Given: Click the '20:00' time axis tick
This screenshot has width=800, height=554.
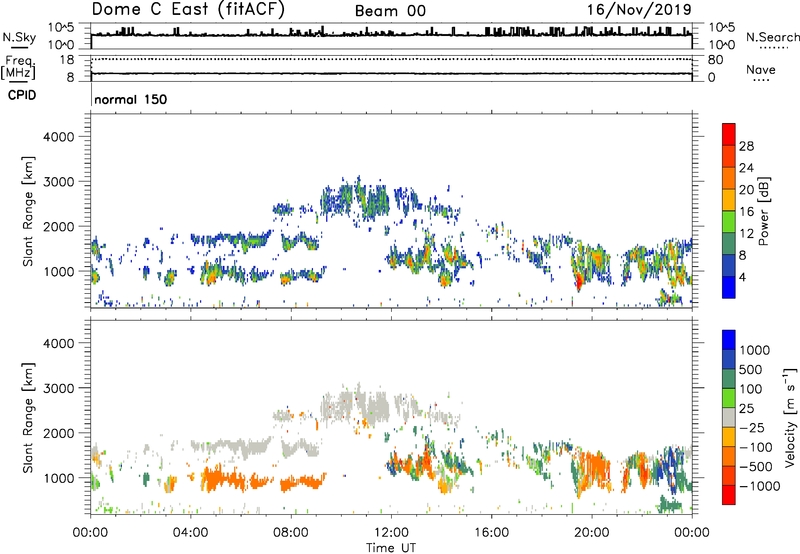Looking at the screenshot, I should (592, 533).
